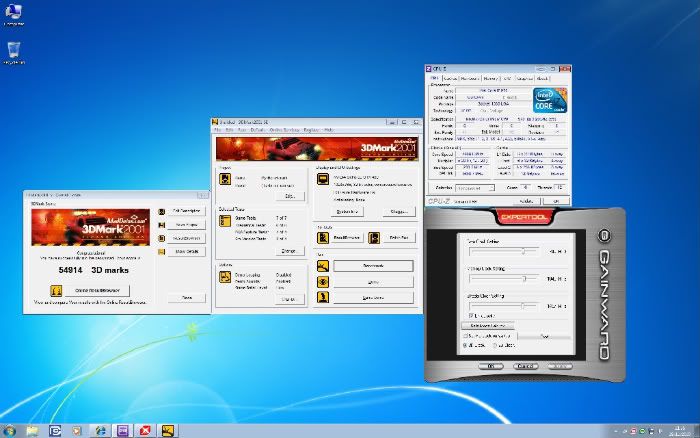
Task: Click the 3DMark2001 title bar application icon
Action: 215,122
